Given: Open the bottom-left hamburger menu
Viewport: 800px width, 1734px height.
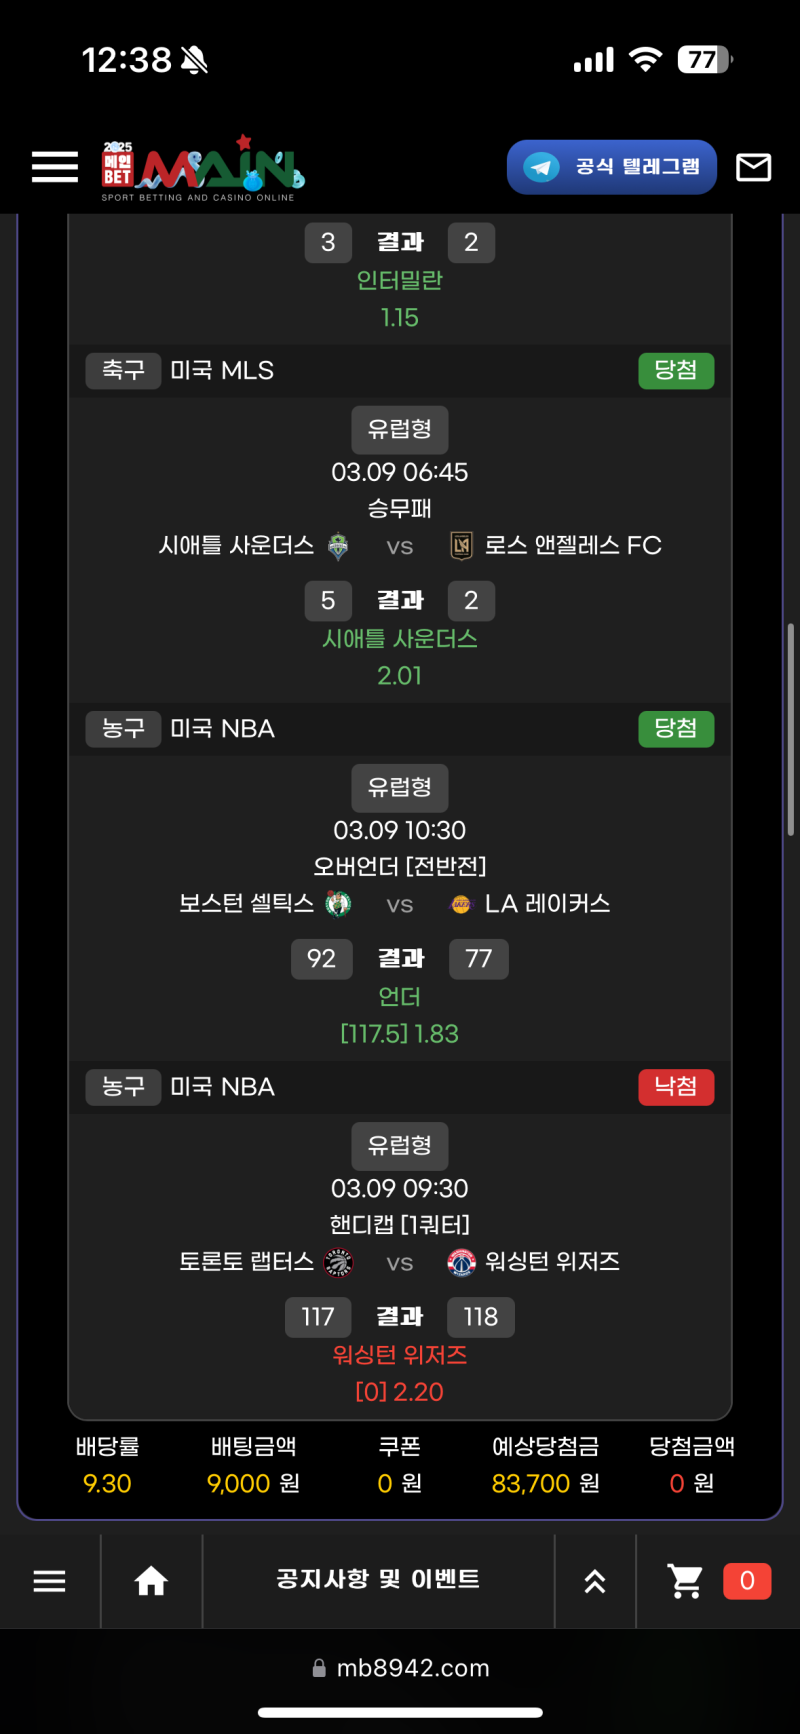Looking at the screenshot, I should tap(49, 1581).
